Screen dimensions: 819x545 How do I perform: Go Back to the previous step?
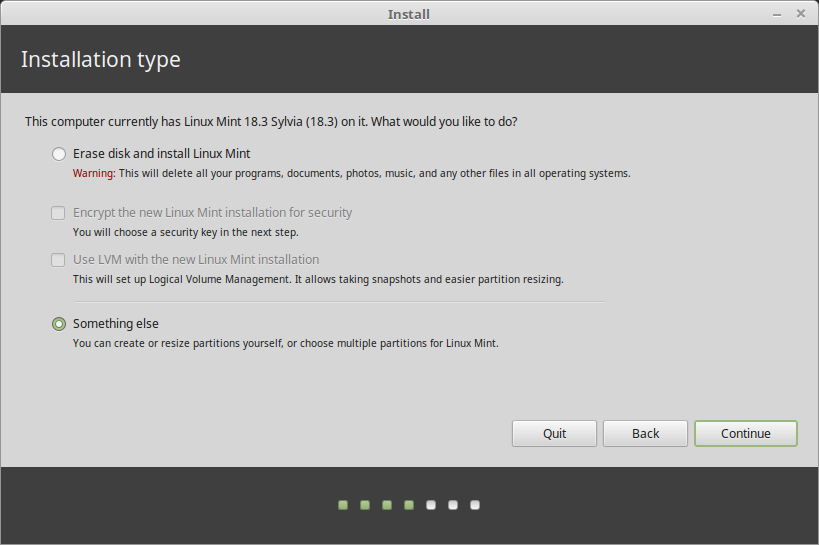(x=645, y=433)
